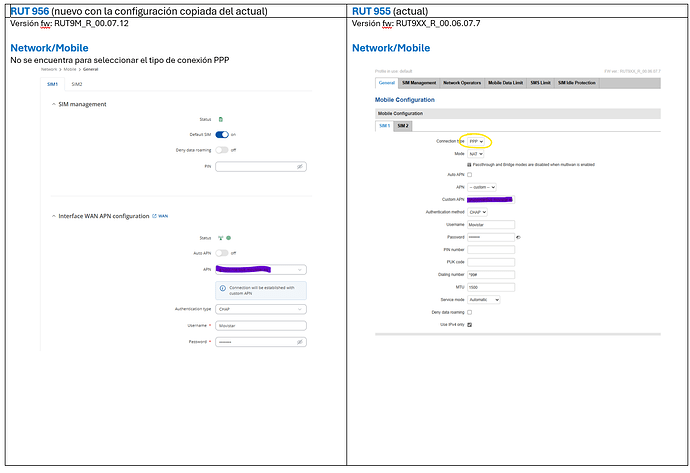The height and width of the screenshot is (473, 690).
Task: Click the Password field in RUT 955
Action: point(491,237)
